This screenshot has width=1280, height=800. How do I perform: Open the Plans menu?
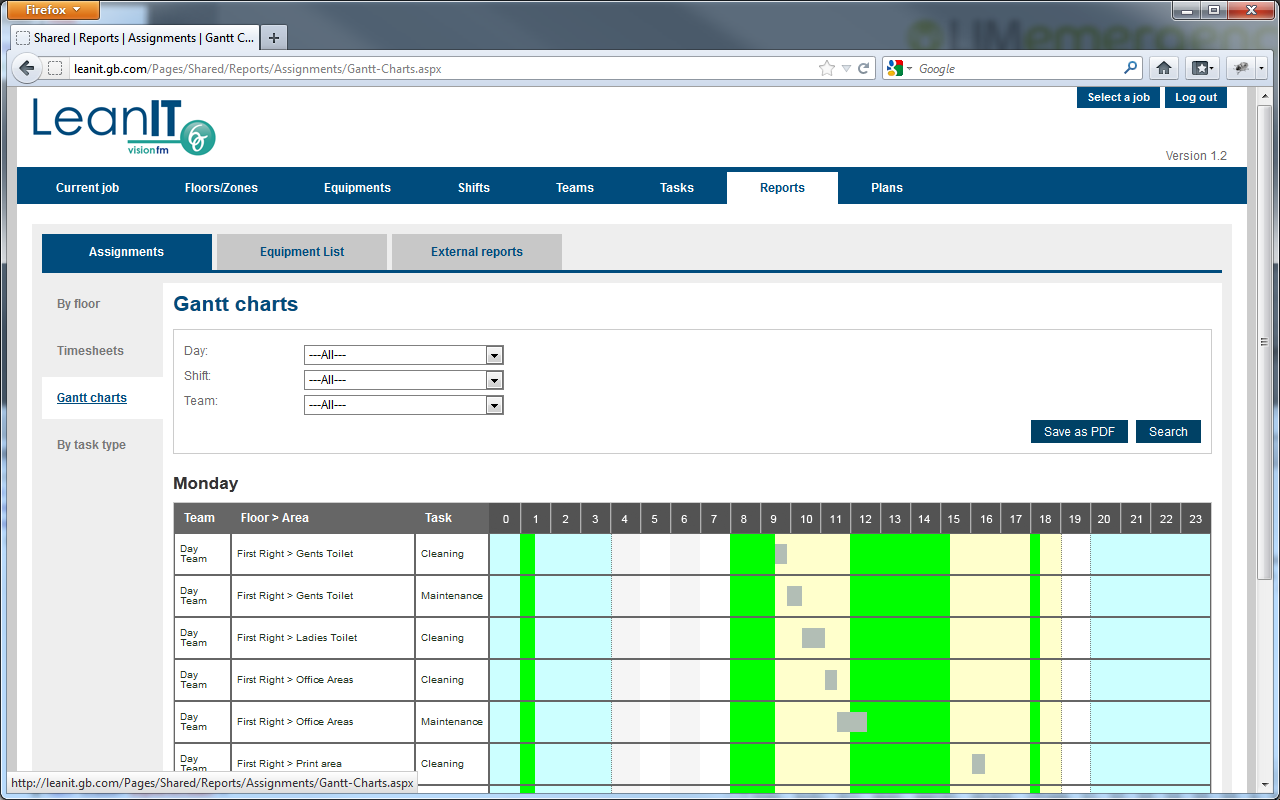tap(887, 188)
